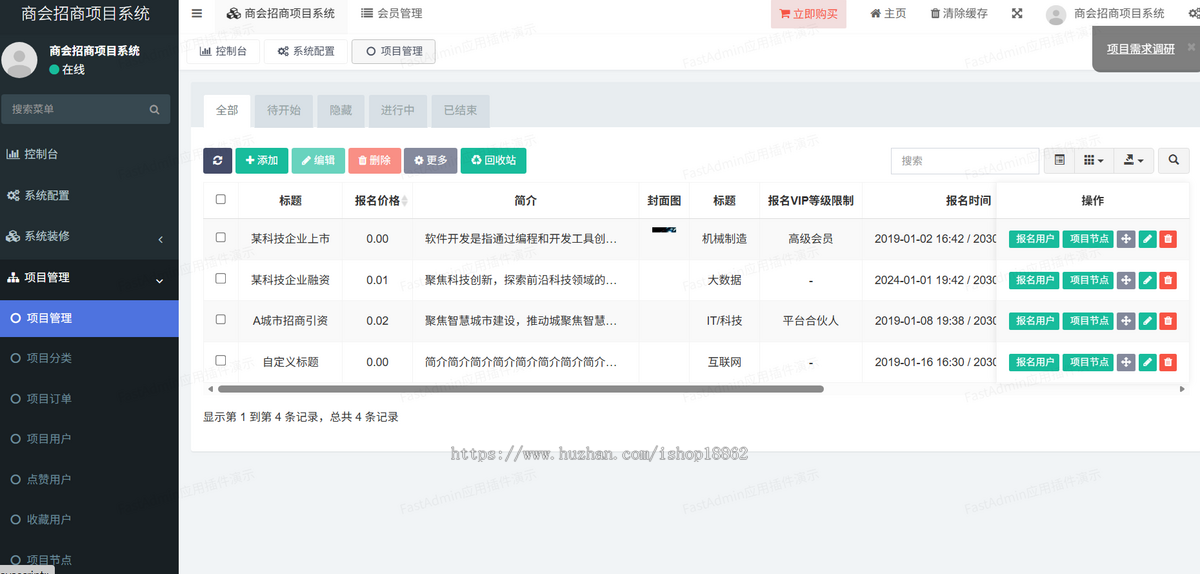Click 清除缓存 in top bar
This screenshot has width=1200, height=574.
click(x=959, y=14)
